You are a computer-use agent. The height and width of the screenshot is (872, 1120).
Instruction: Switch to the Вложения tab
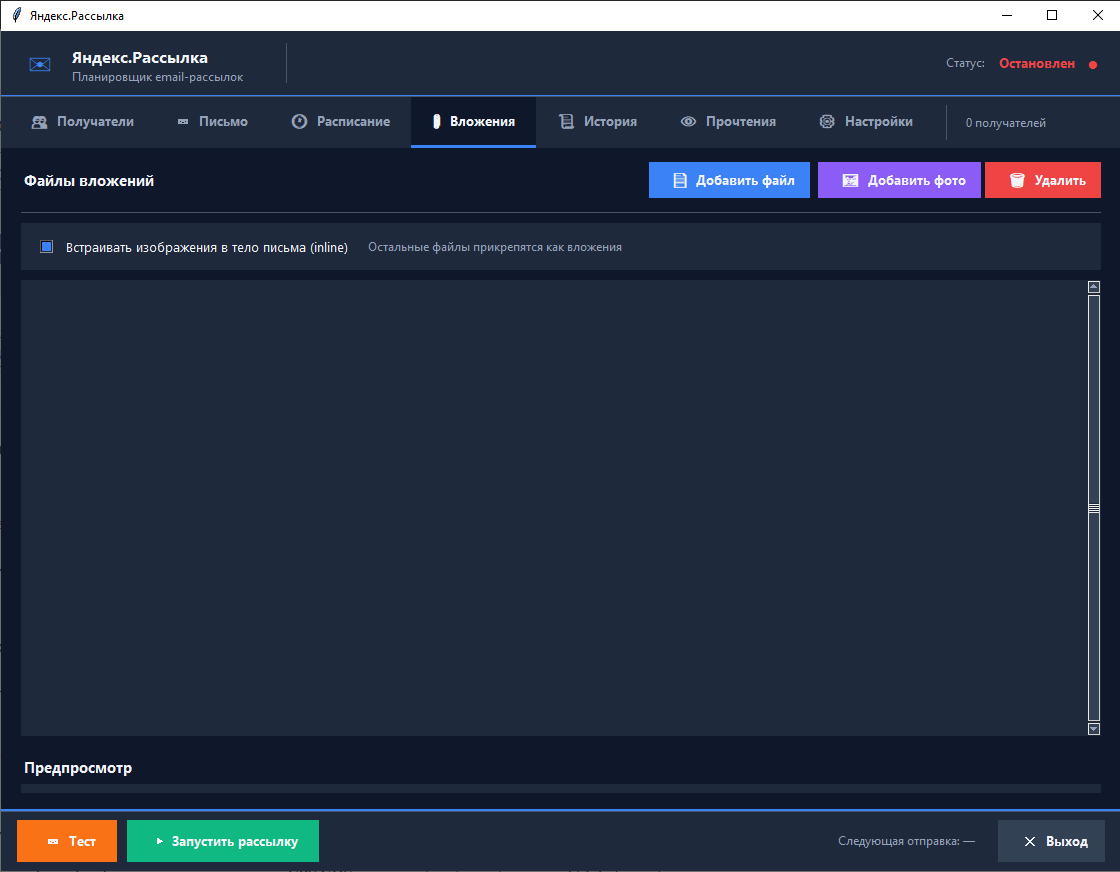(x=473, y=122)
